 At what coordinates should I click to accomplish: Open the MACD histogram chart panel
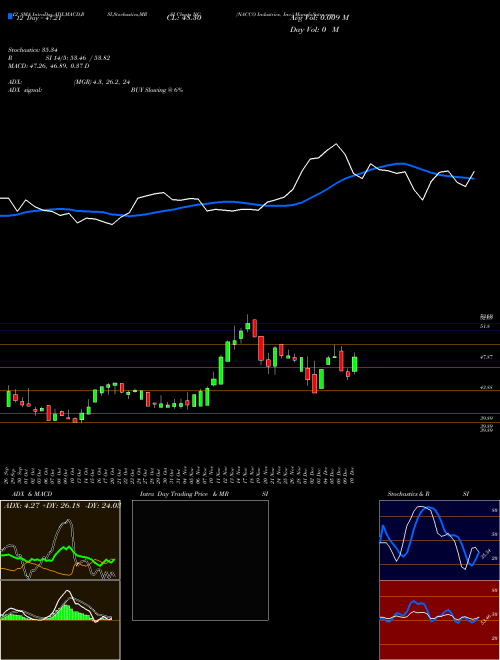[60, 620]
